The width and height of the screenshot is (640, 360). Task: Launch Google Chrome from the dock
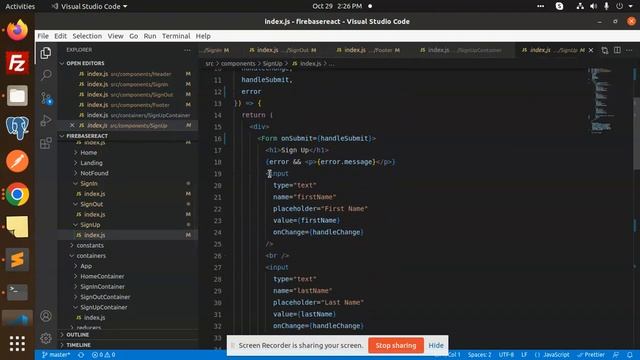(17, 194)
